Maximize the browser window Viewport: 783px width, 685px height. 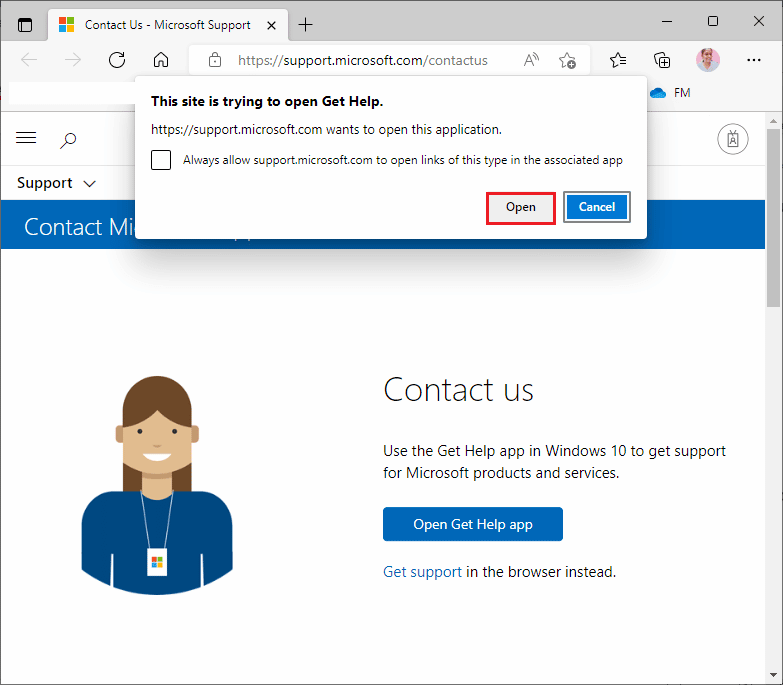(x=713, y=21)
